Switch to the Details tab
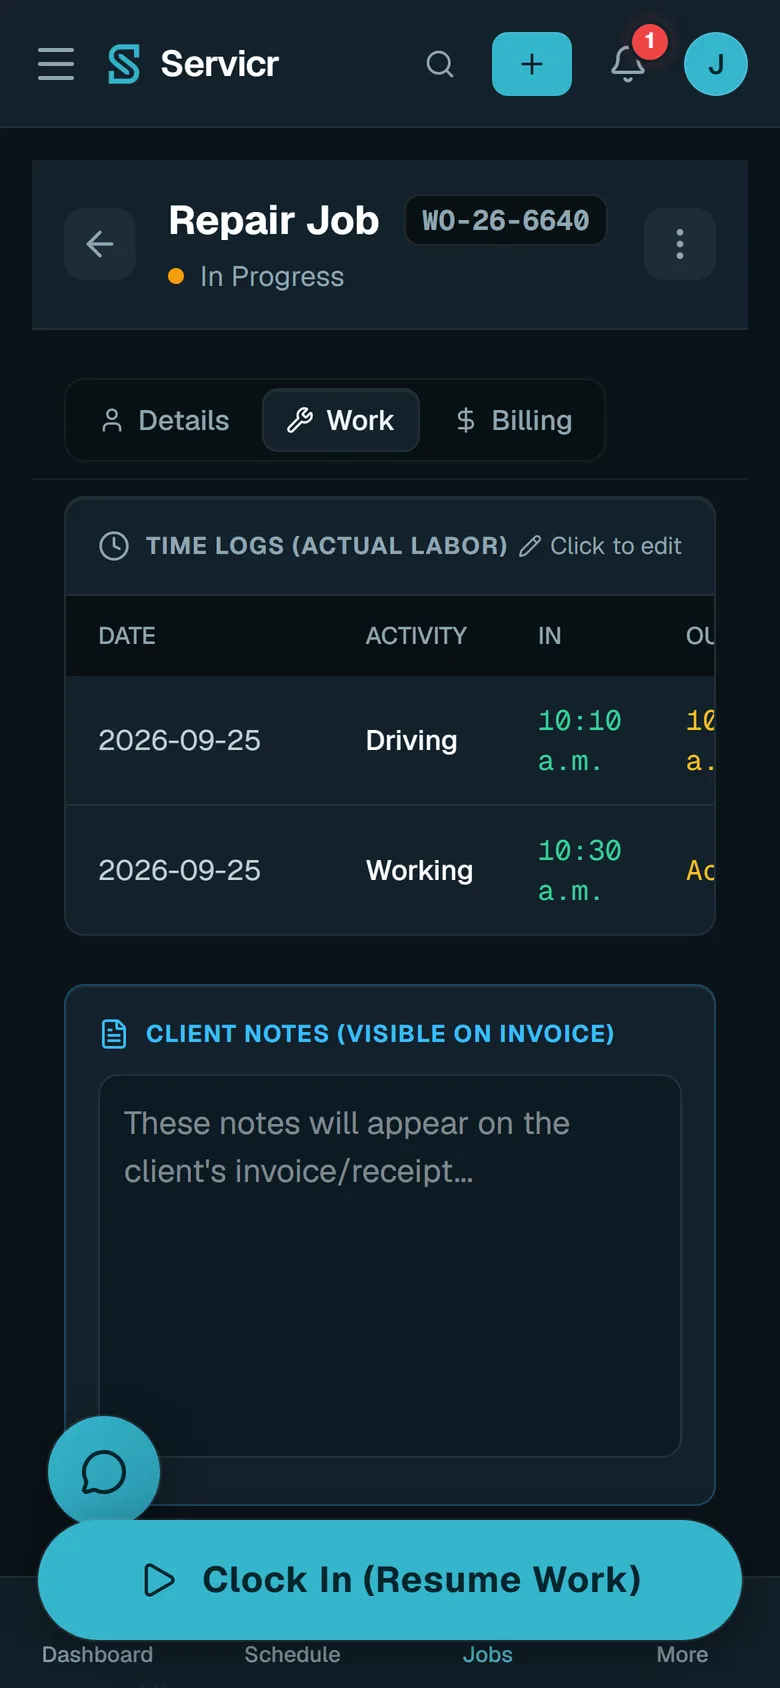This screenshot has height=1688, width=780. (166, 420)
